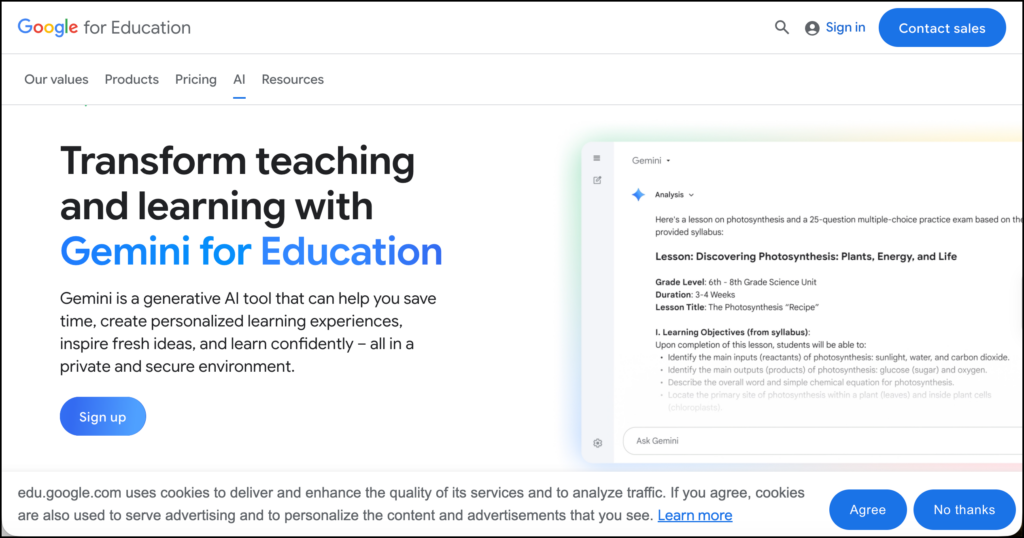Click the blue Gemini sparkle icon
This screenshot has width=1024, height=538.
638,195
